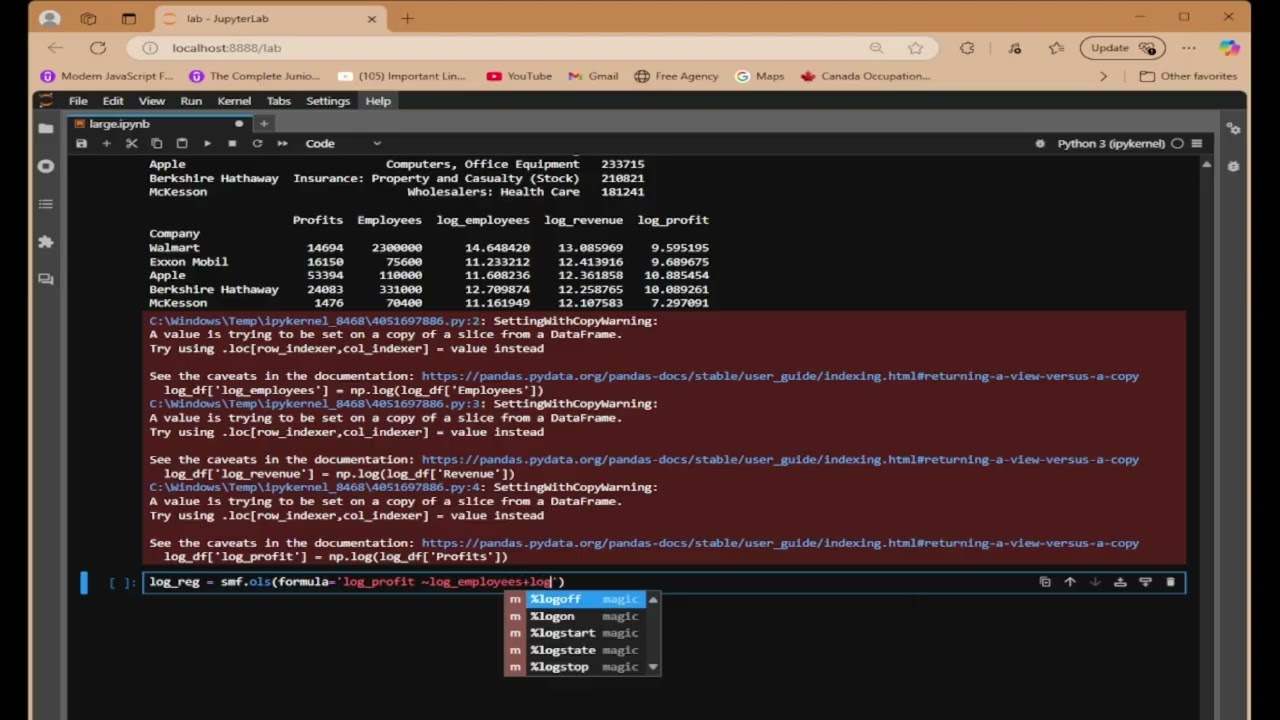Delete the active cell with the trash icon

pos(1170,582)
